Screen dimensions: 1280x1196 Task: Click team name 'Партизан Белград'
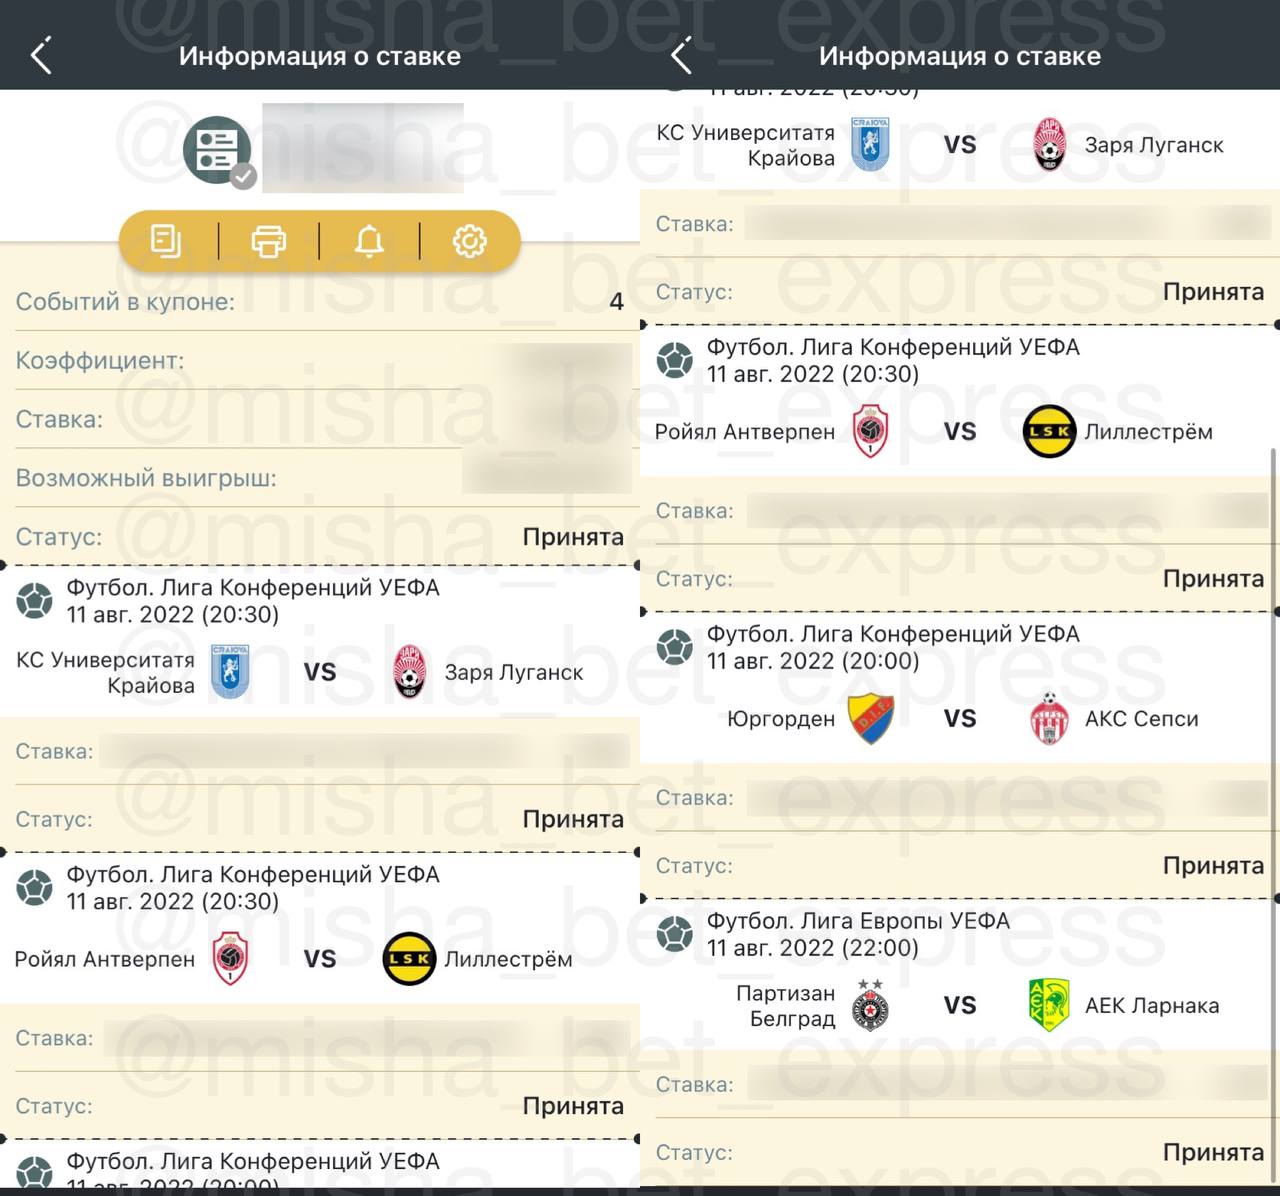785,1006
